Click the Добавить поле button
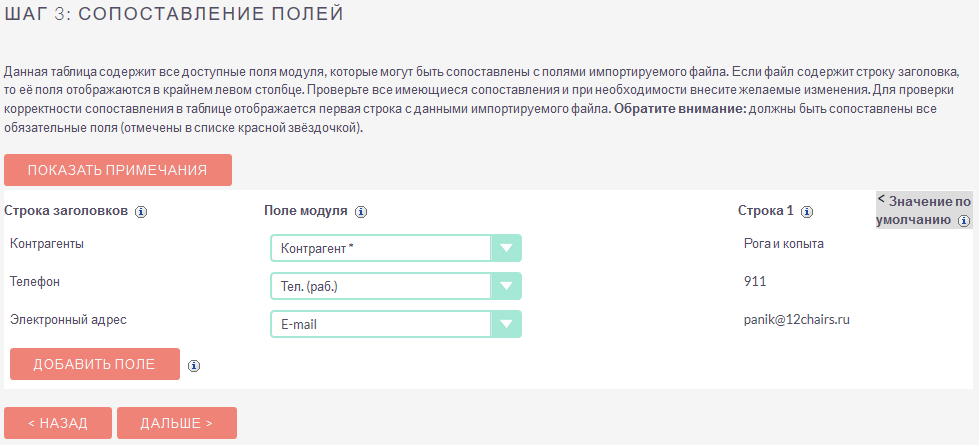The height and width of the screenshot is (445, 979). click(x=95, y=364)
